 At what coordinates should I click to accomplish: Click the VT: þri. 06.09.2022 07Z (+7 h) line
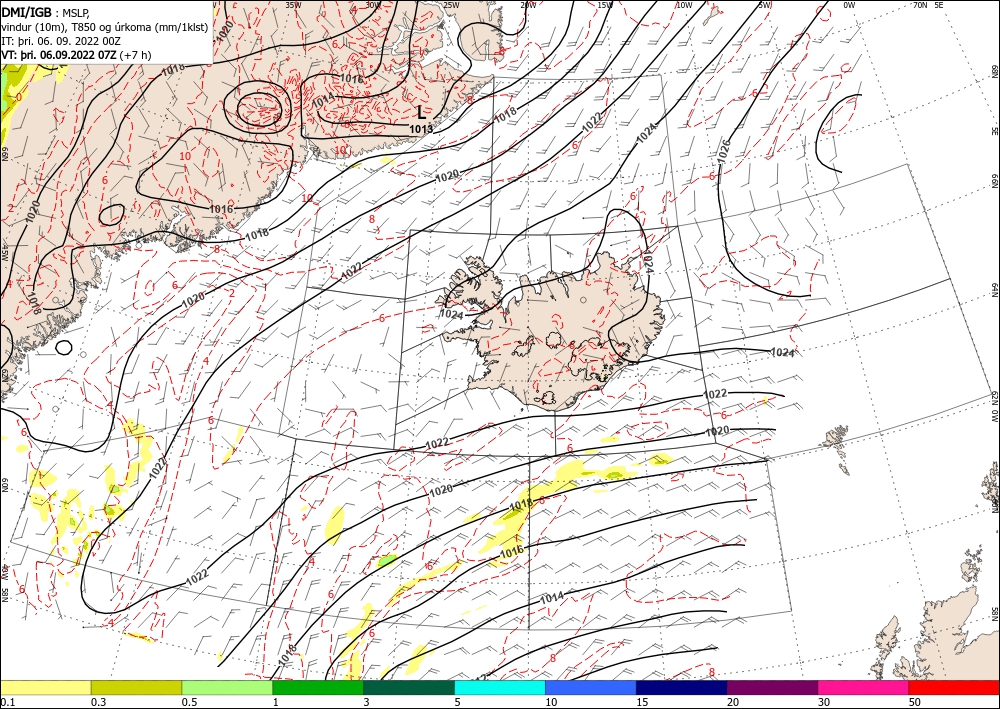click(x=77, y=55)
